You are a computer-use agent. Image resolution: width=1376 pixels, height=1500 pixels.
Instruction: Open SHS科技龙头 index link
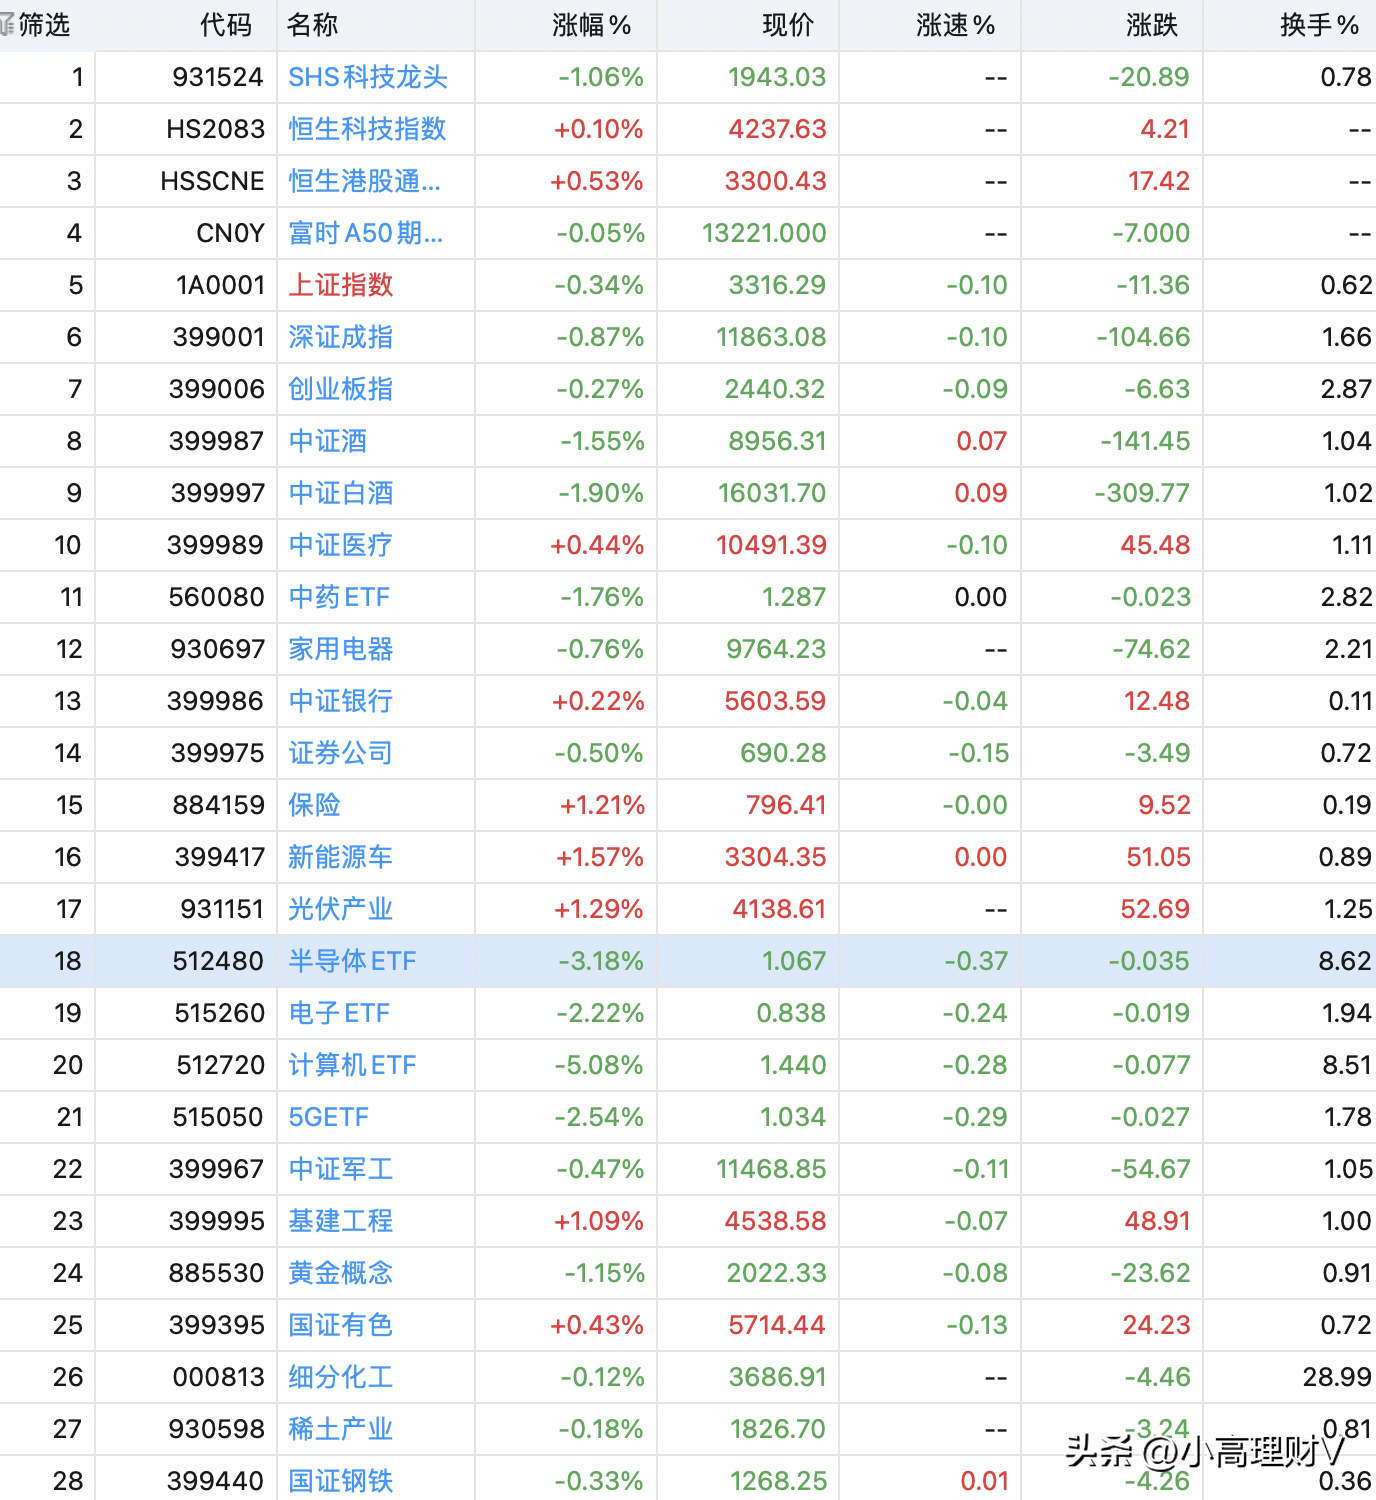point(368,77)
